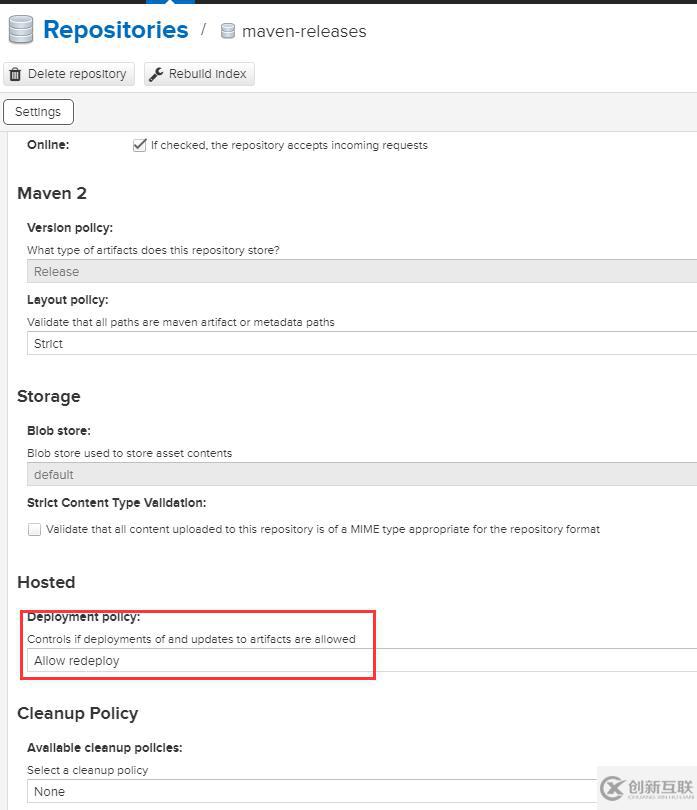Switch to the Settings tab
This screenshot has width=697, height=810.
coord(38,112)
